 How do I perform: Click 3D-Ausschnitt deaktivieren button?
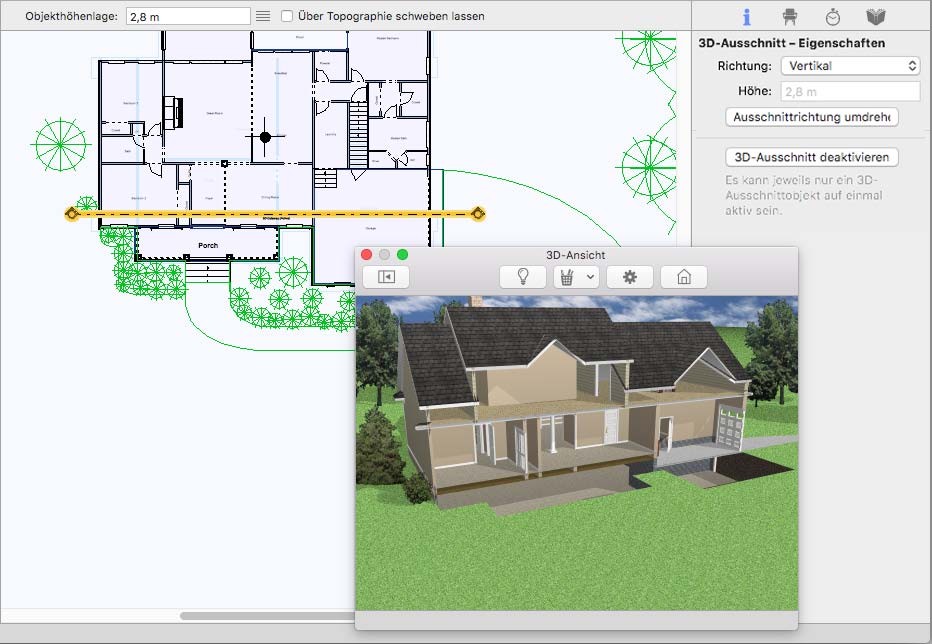tap(811, 157)
